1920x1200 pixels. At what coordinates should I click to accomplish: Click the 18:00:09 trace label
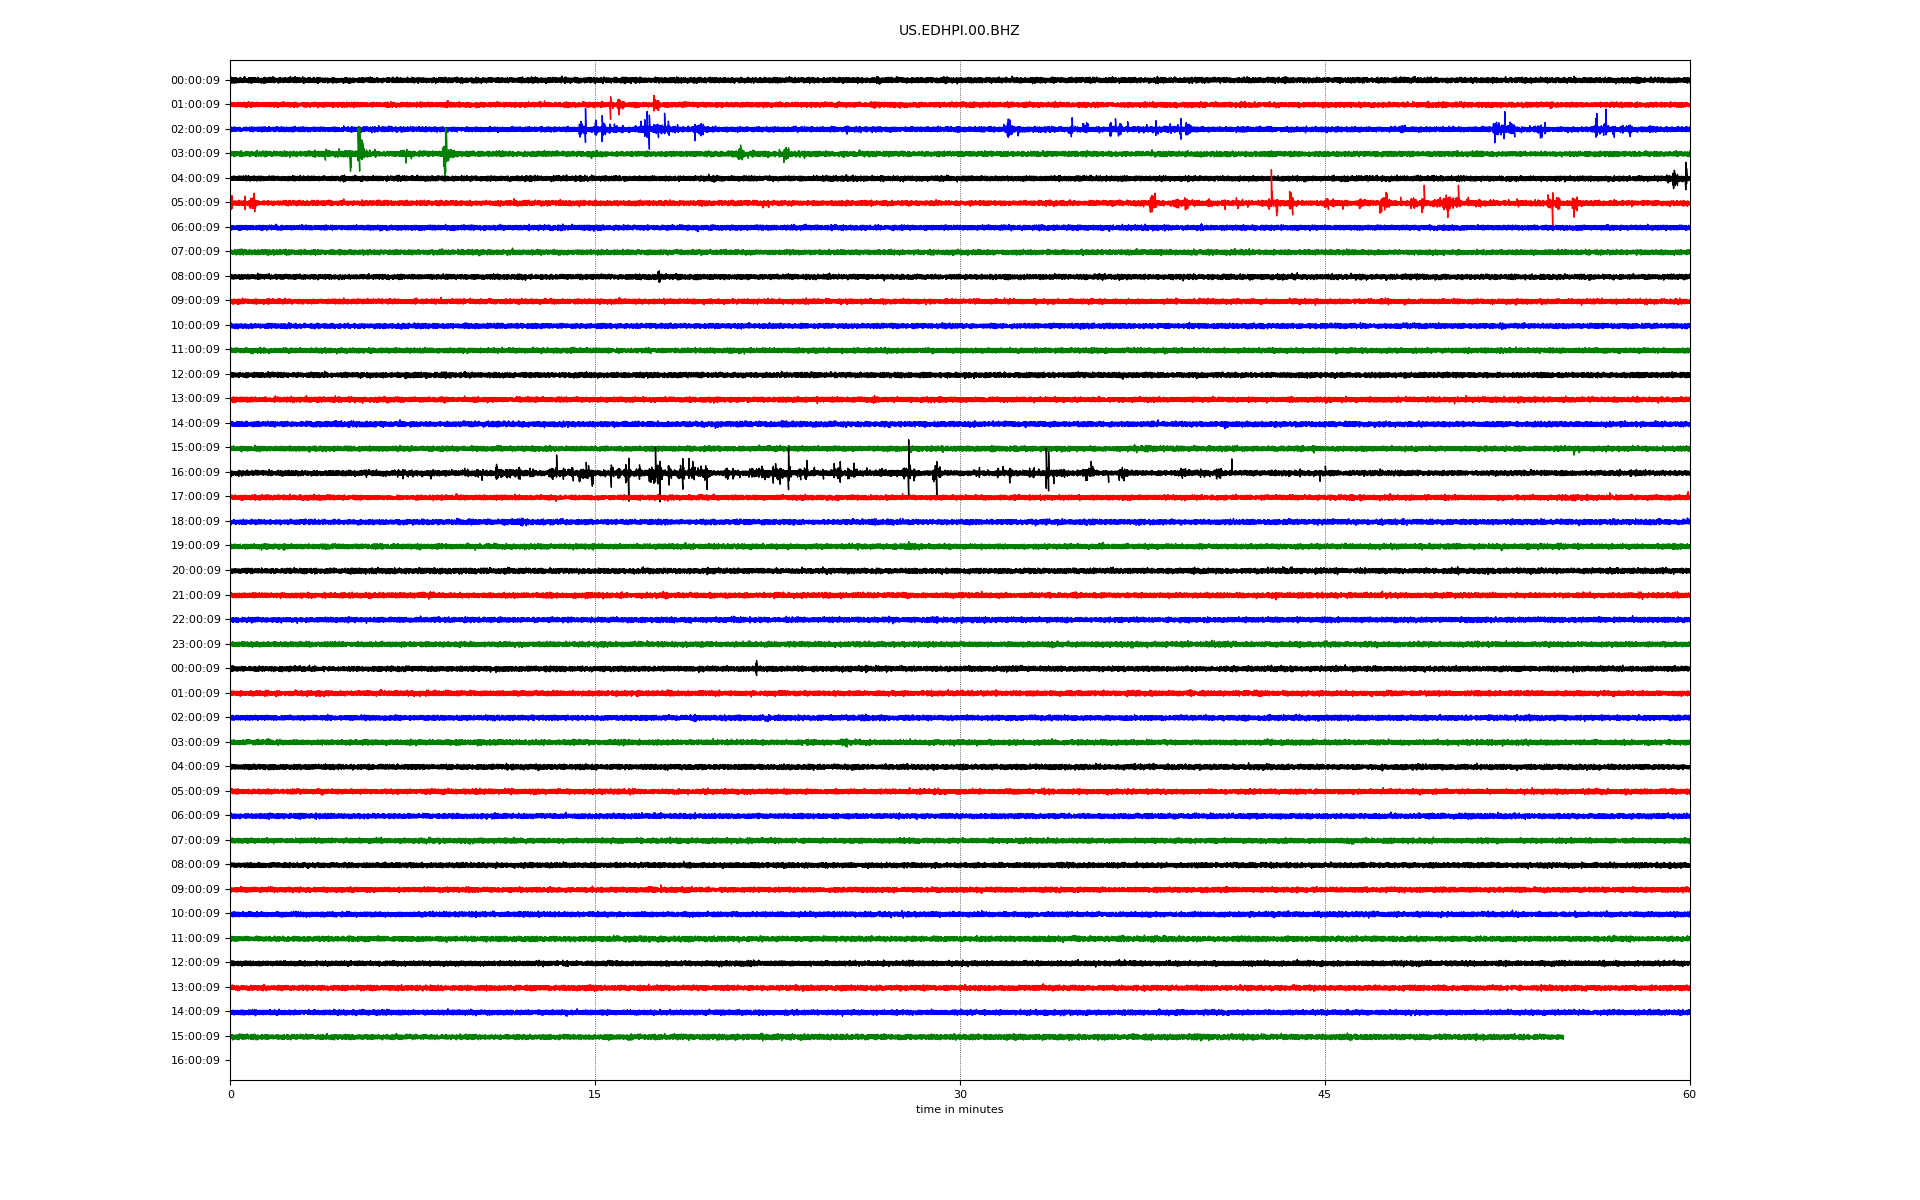pyautogui.click(x=195, y=522)
